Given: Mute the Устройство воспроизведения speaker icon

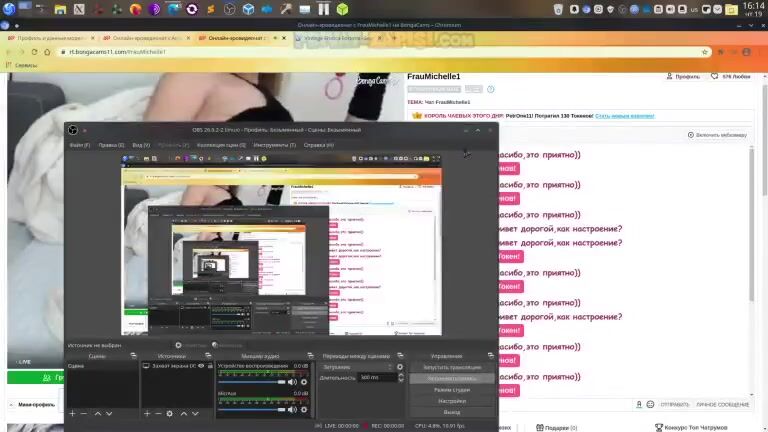Looking at the screenshot, I should pyautogui.click(x=292, y=382).
